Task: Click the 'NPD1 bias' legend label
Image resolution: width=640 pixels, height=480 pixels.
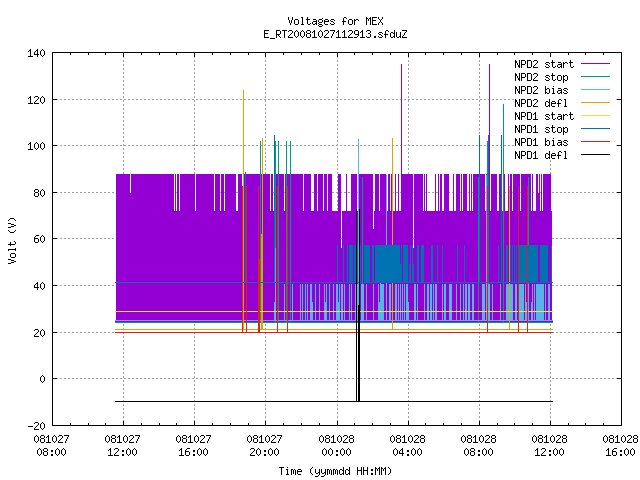Action: tap(541, 142)
